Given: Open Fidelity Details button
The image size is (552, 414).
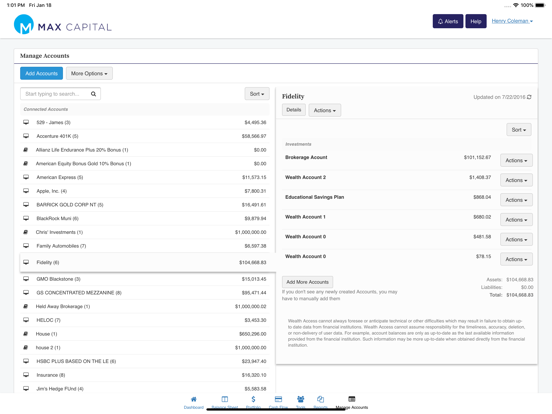Looking at the screenshot, I should click(294, 110).
